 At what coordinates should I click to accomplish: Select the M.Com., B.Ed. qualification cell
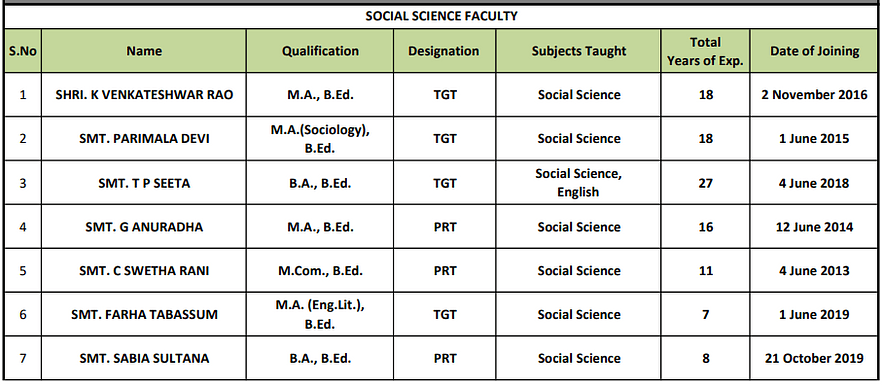pos(320,271)
